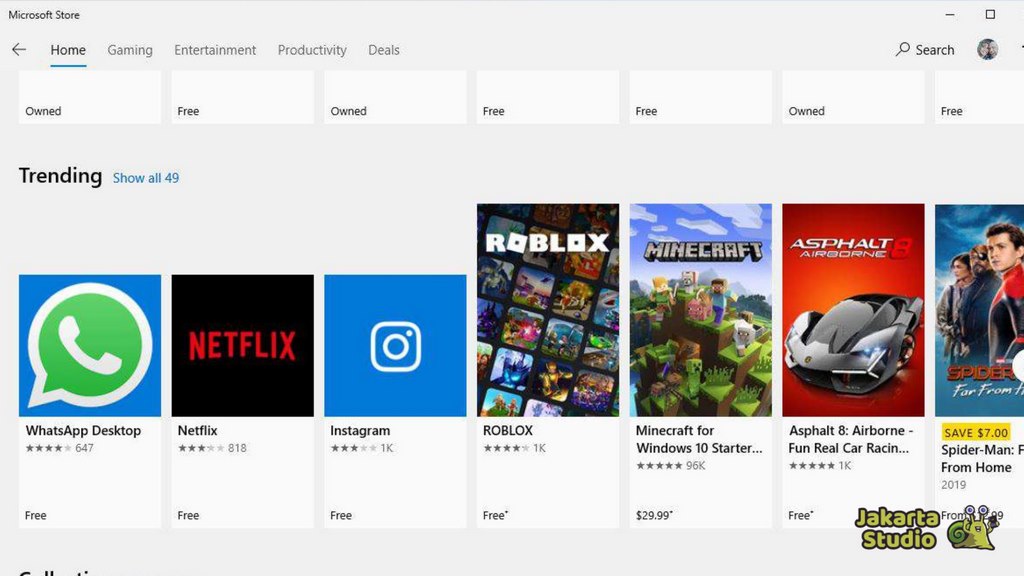Screen dimensions: 1024x576
Task: Click the $29.99 Minecraft price
Action: click(x=654, y=515)
